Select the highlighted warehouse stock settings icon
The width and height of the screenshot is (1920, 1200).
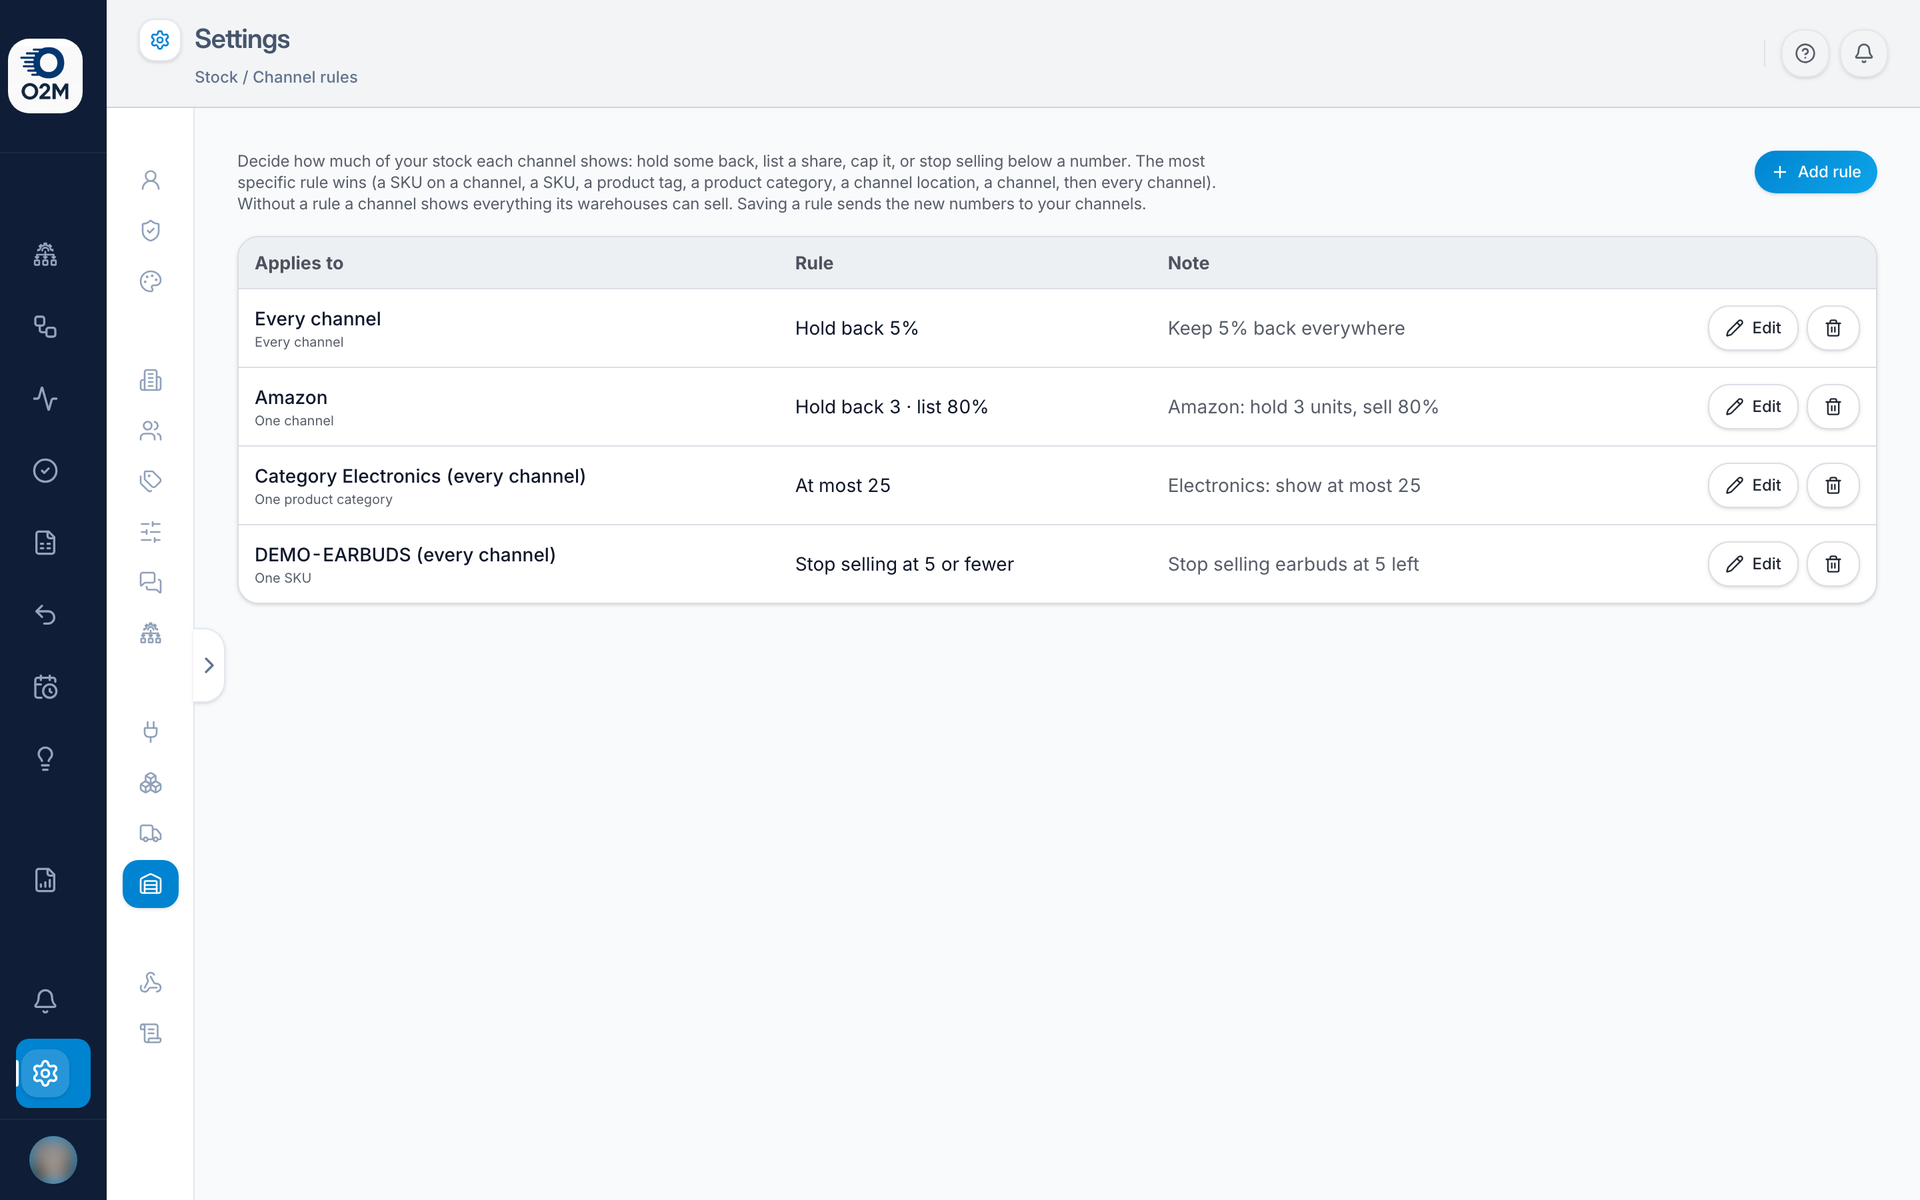click(151, 884)
